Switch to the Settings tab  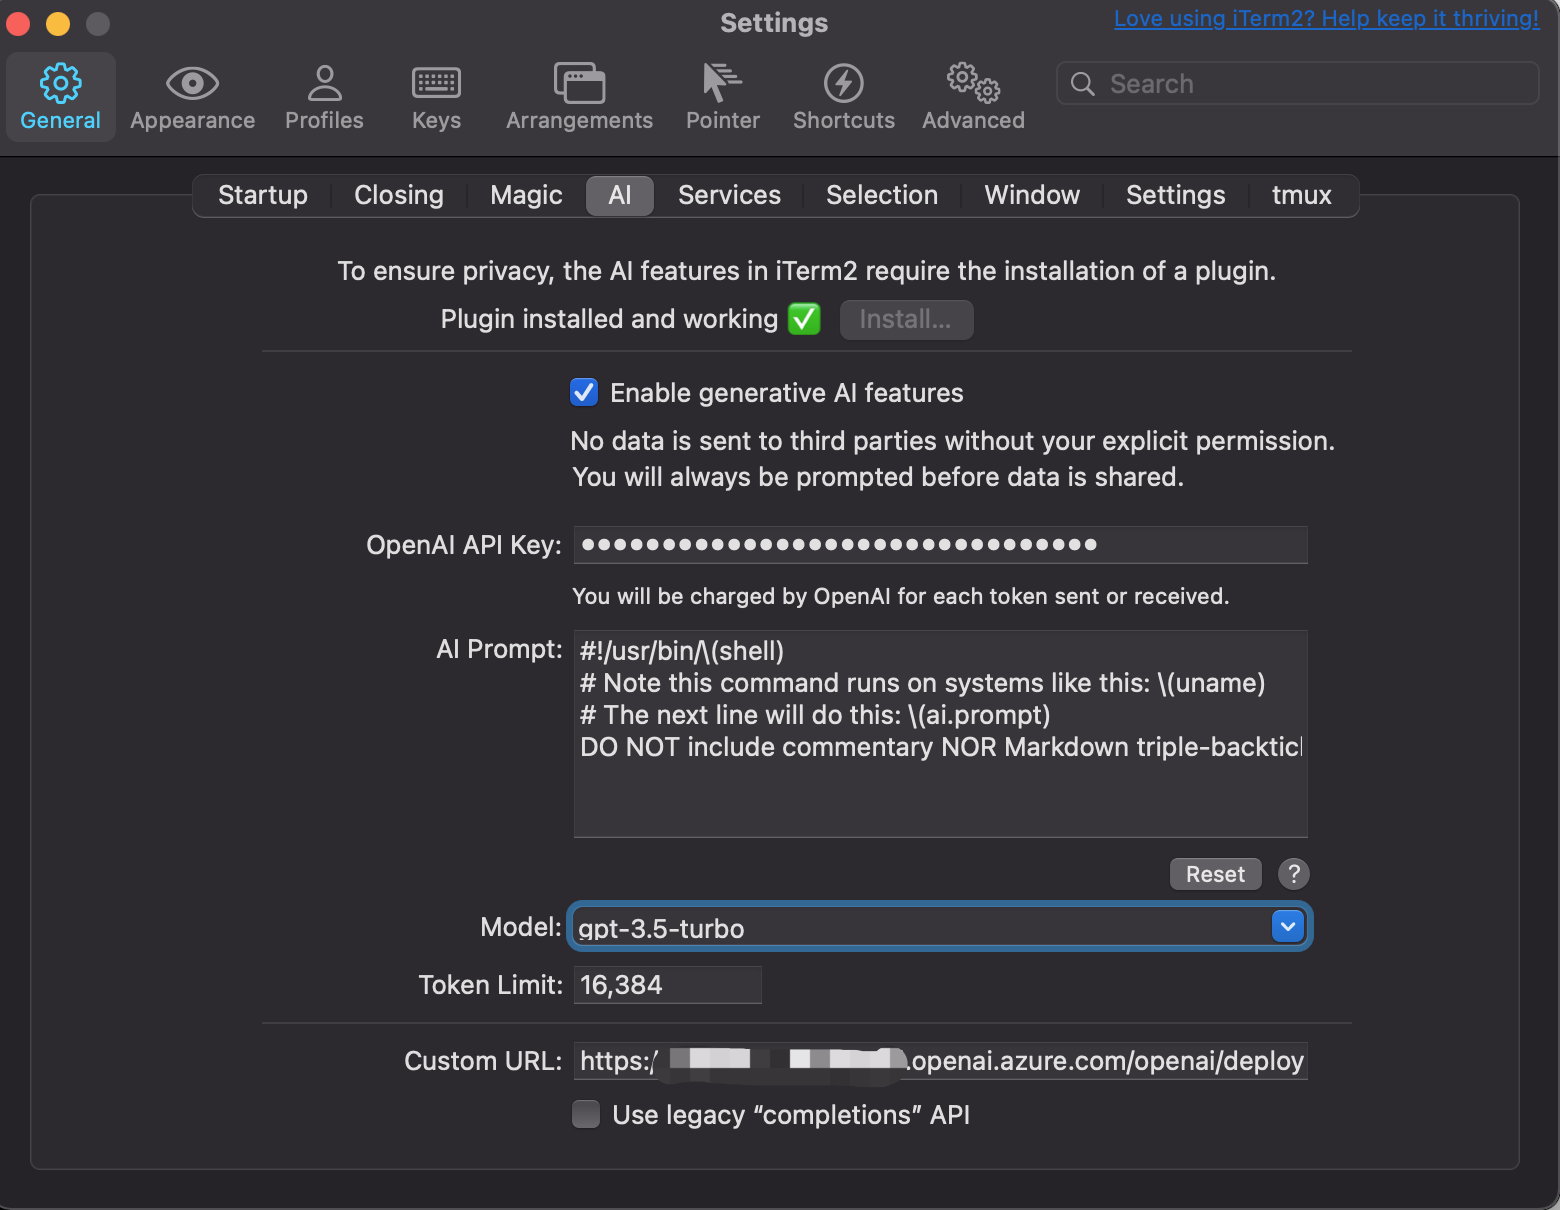pyautogui.click(x=1175, y=195)
